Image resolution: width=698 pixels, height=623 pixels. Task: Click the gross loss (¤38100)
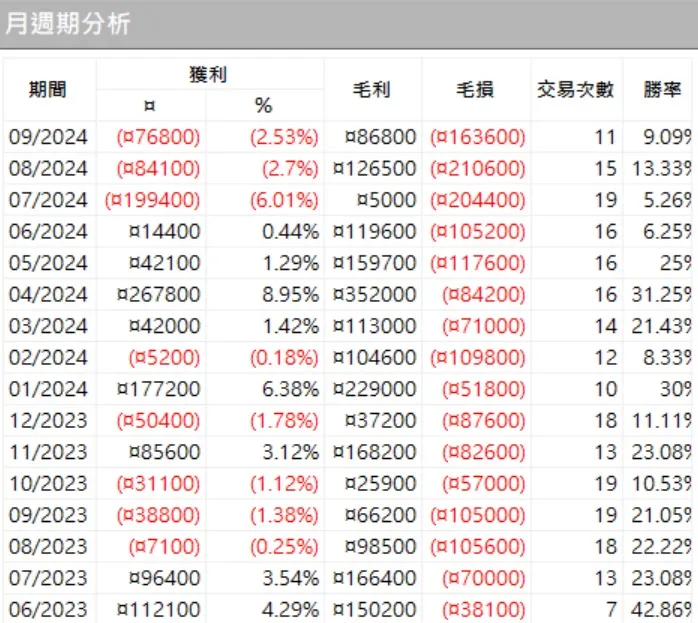click(x=484, y=609)
